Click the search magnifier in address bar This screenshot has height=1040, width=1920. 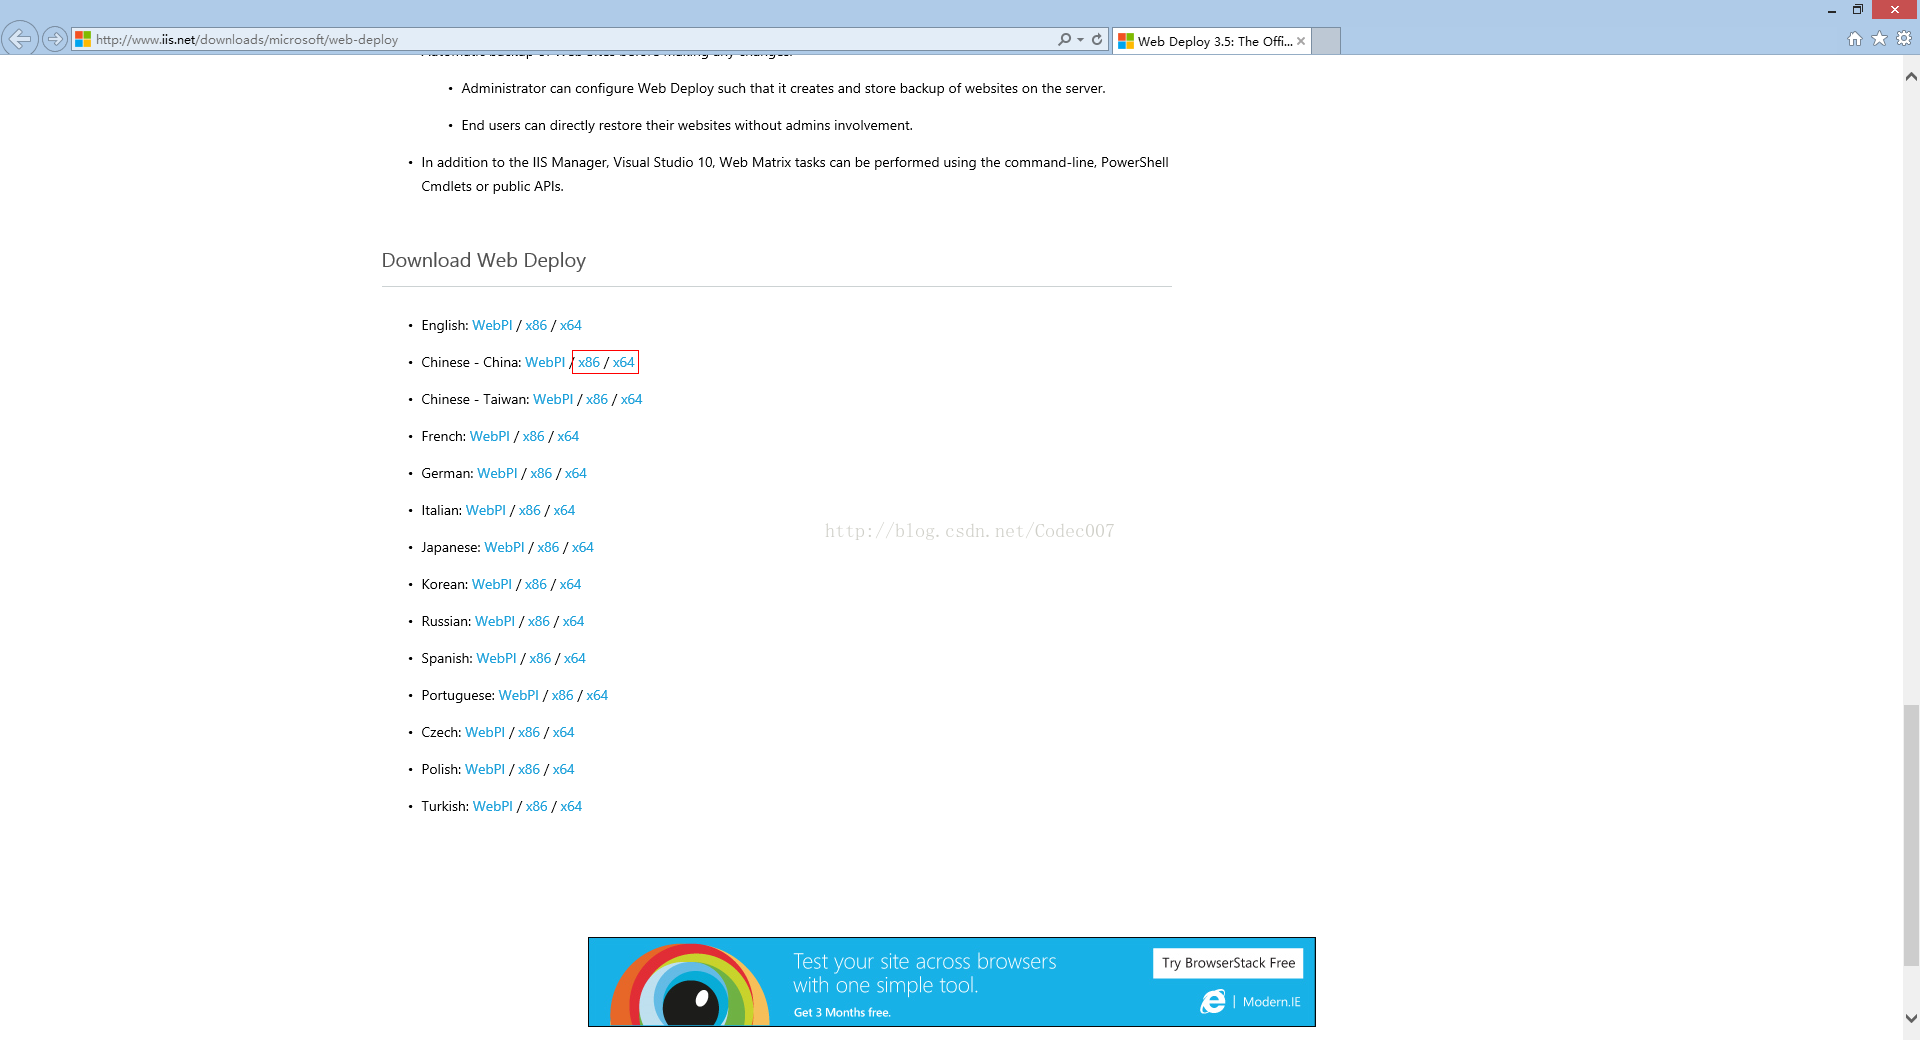(1064, 39)
